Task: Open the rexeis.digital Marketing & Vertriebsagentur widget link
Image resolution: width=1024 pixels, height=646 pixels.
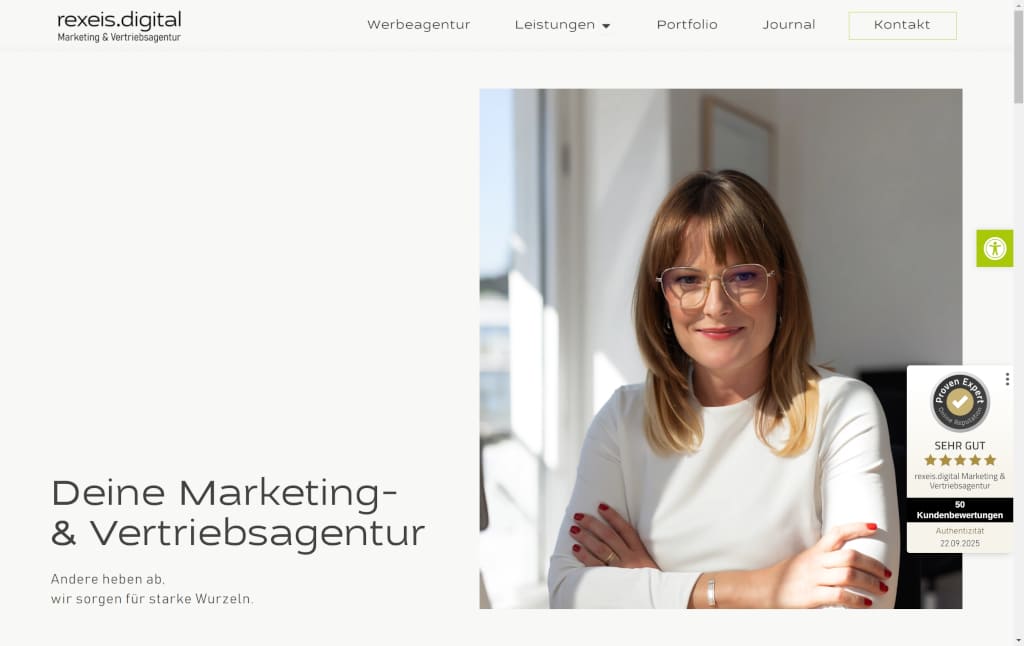Action: coord(959,481)
